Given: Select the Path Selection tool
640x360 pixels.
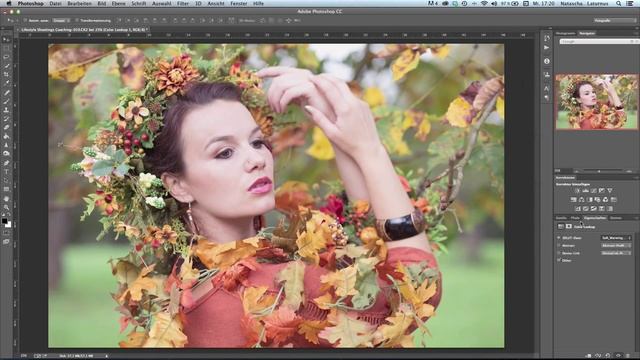Looking at the screenshot, I should [6, 180].
